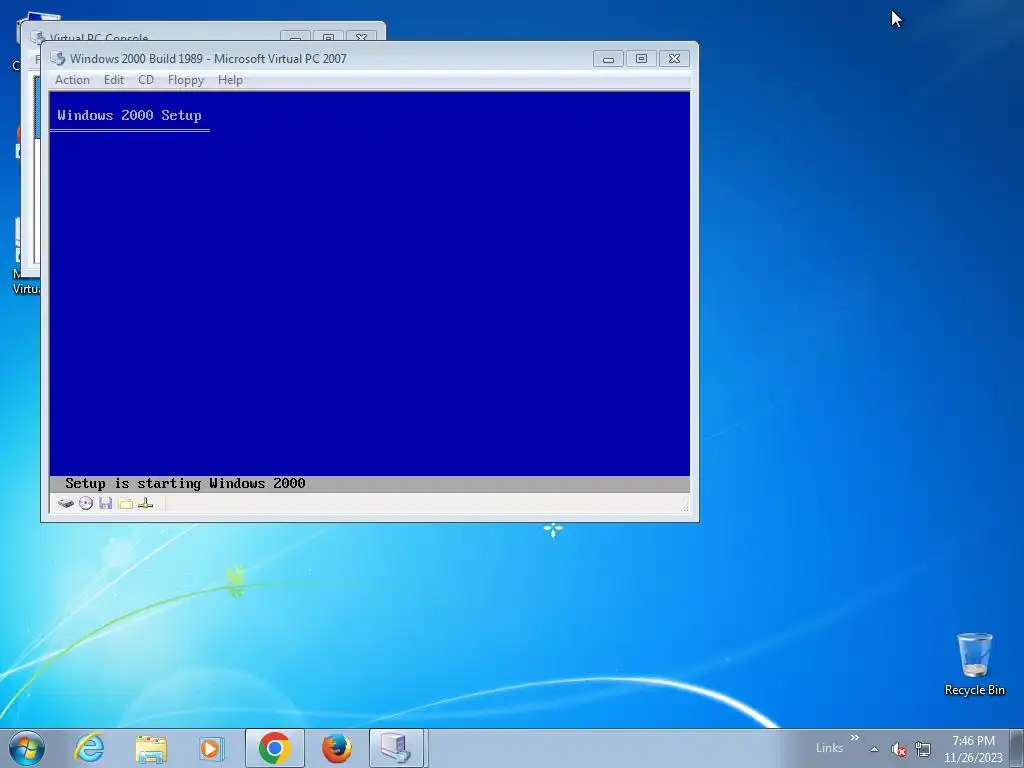Click 'Setup is starting Windows 2000' status text
The height and width of the screenshot is (768, 1024).
pos(185,483)
